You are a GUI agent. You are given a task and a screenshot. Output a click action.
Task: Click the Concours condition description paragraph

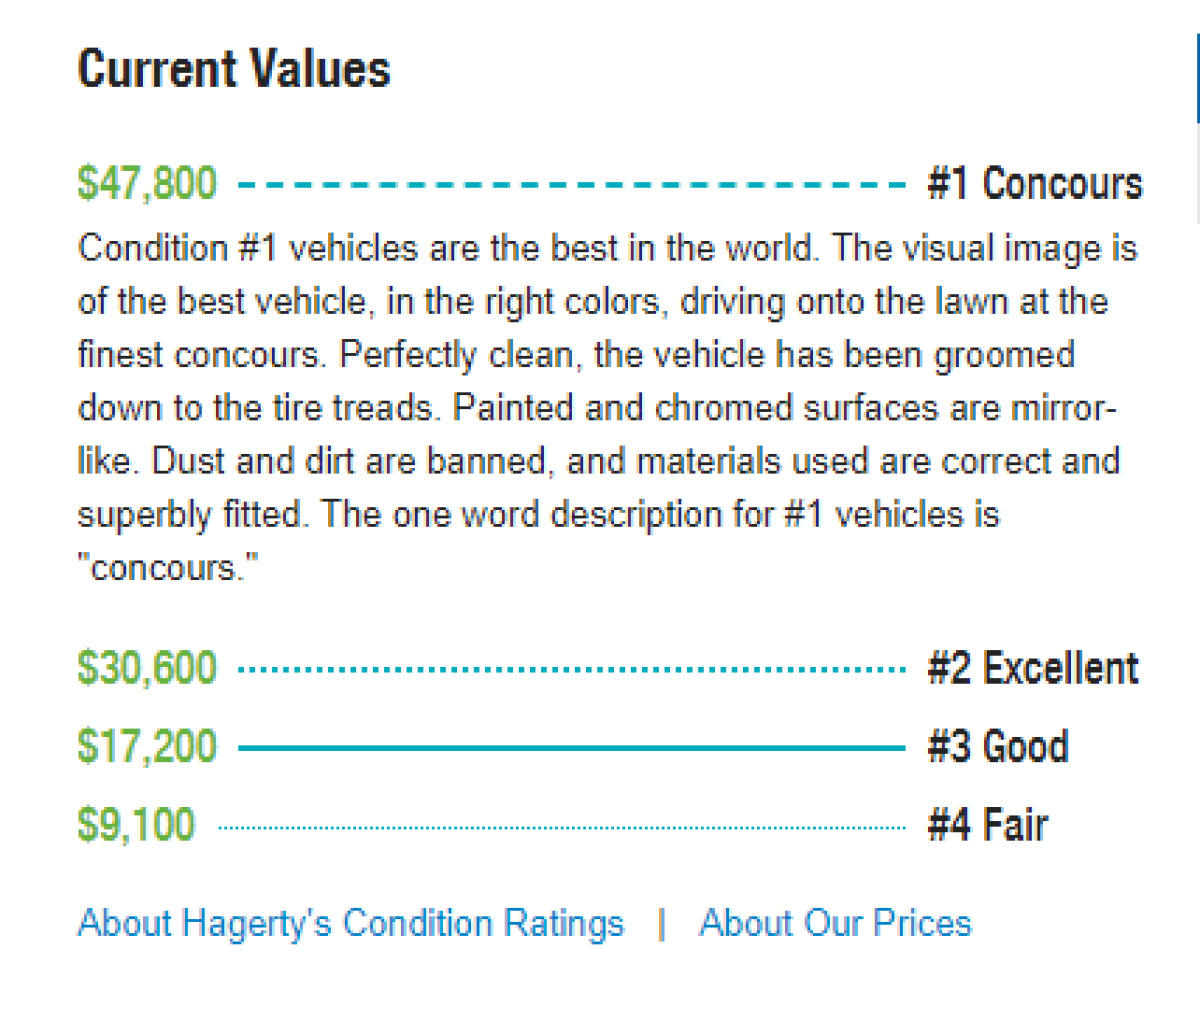(x=608, y=408)
